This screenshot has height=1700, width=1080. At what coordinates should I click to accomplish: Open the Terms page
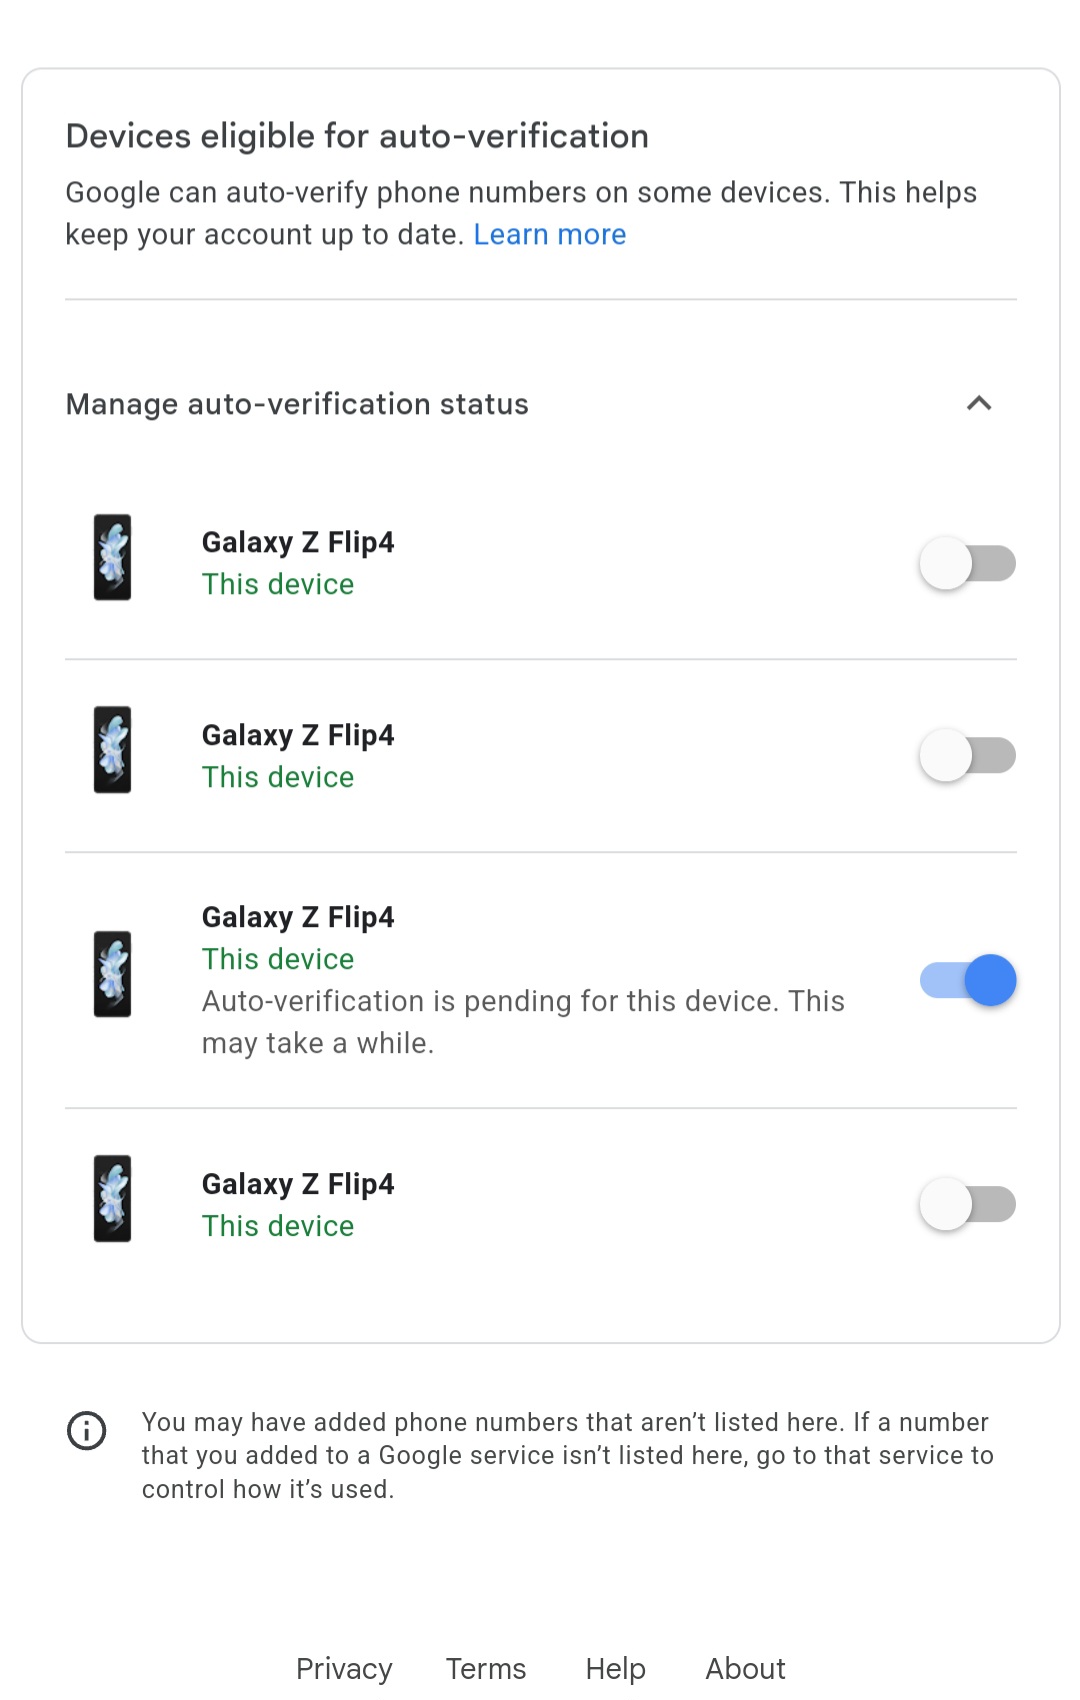(x=485, y=1668)
